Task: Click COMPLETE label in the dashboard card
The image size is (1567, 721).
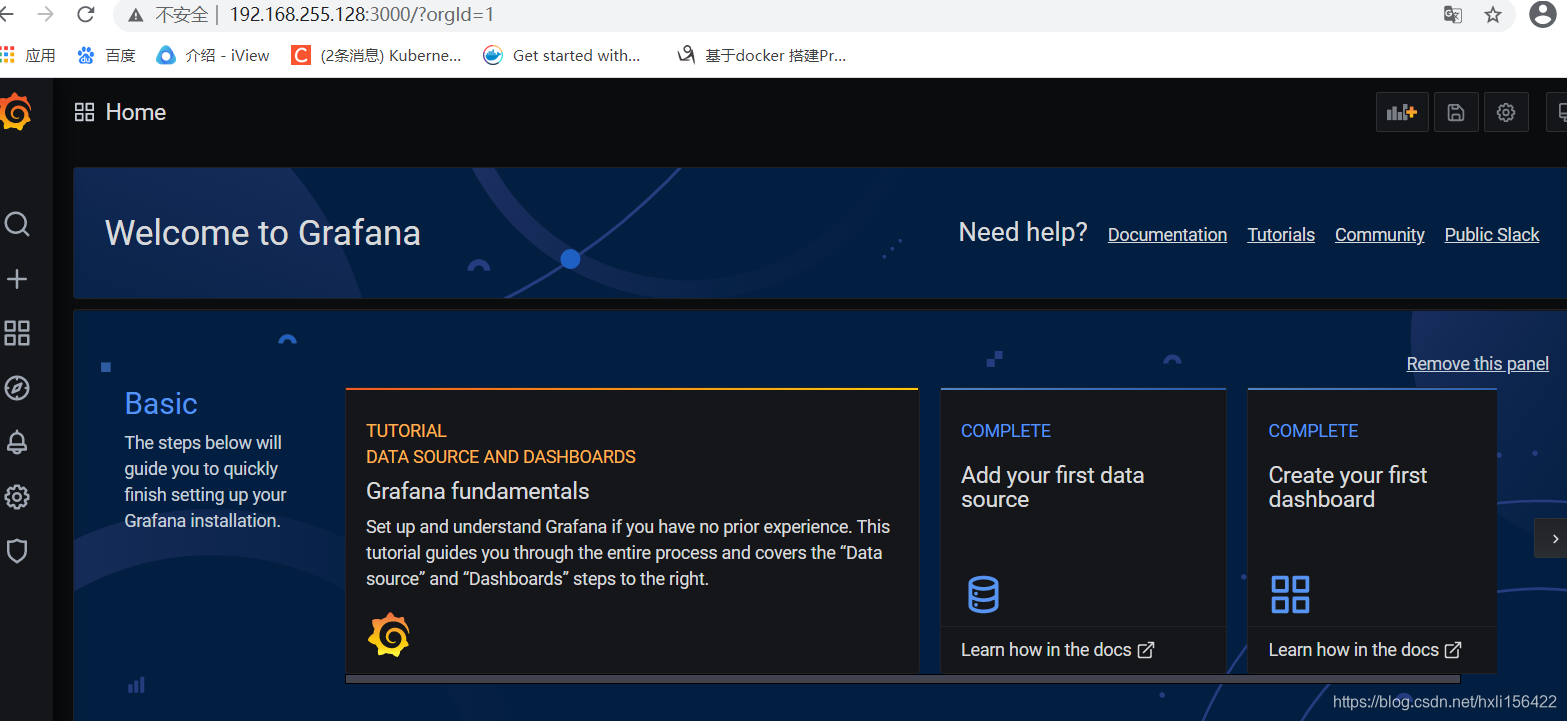Action: click(x=1313, y=431)
